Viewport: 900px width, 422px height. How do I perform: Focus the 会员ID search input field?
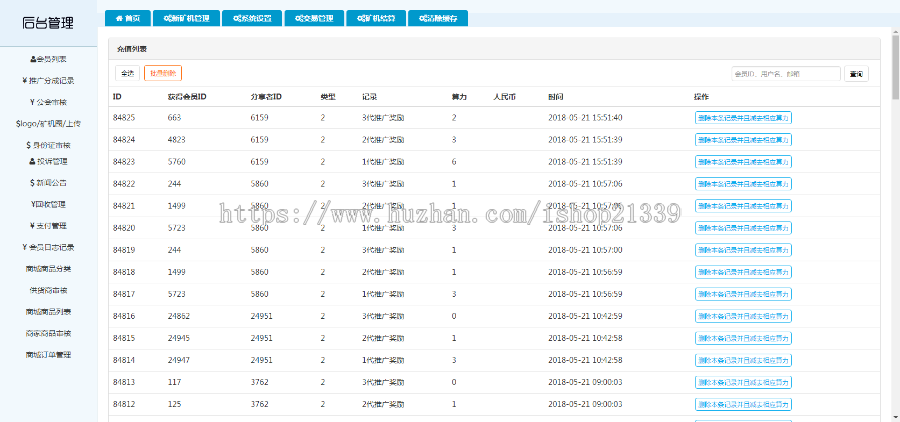(786, 74)
